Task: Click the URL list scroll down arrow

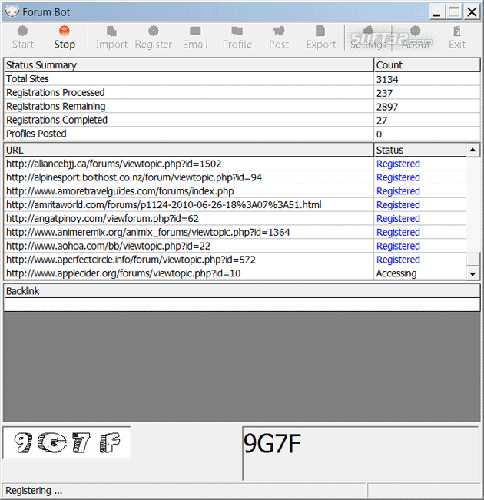Action: tap(473, 274)
